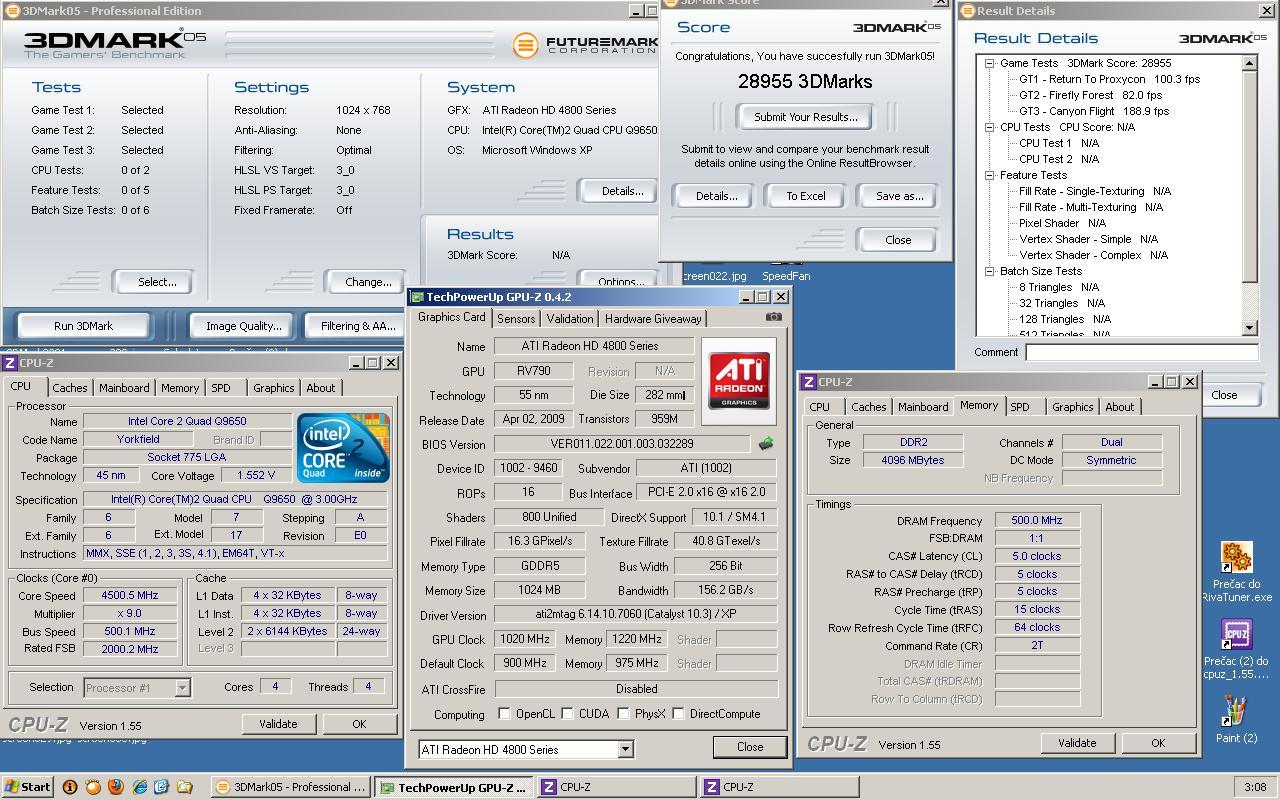The image size is (1280, 800).
Task: Maximize the GPU-Z window
Action: tap(763, 297)
